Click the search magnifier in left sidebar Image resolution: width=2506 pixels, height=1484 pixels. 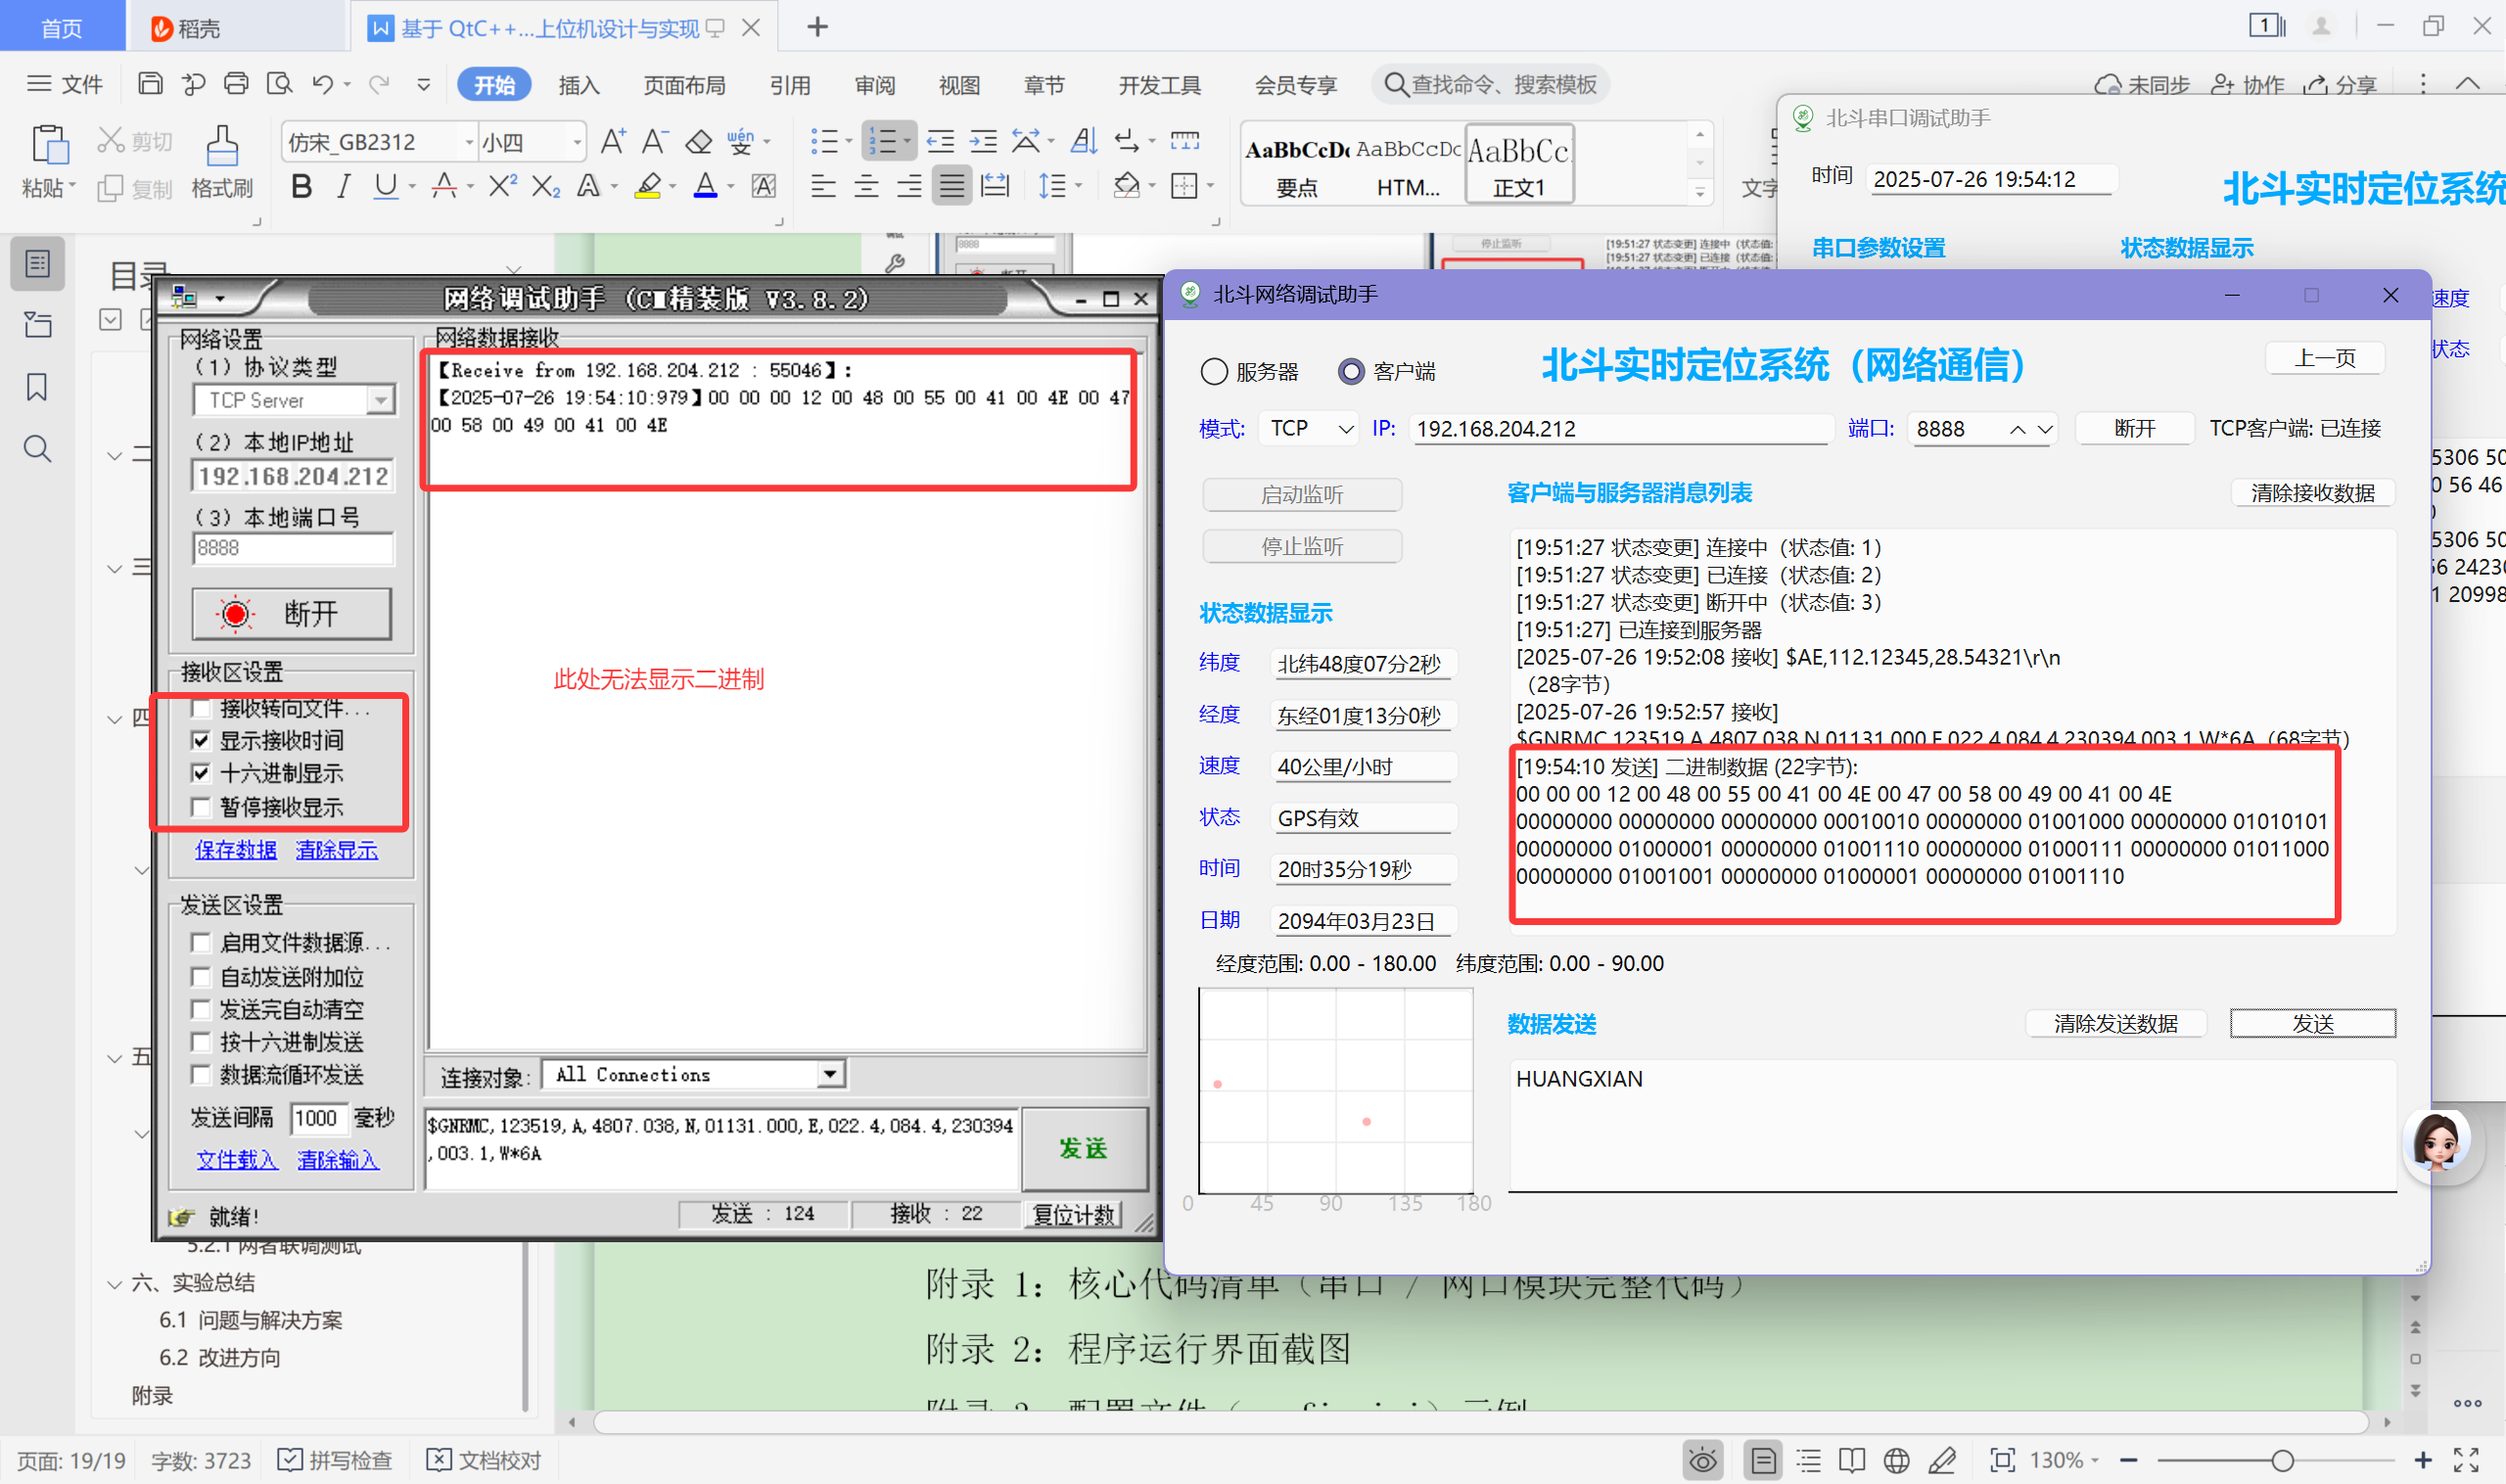[x=37, y=449]
